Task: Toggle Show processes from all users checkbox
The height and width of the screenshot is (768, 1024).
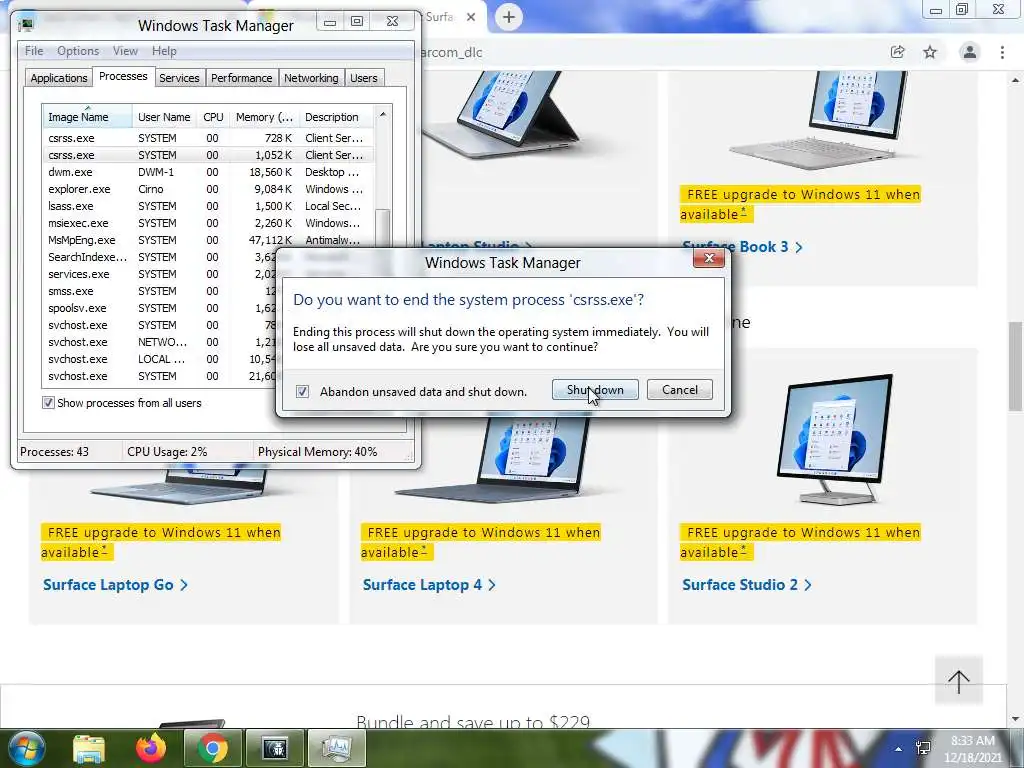Action: tap(48, 403)
